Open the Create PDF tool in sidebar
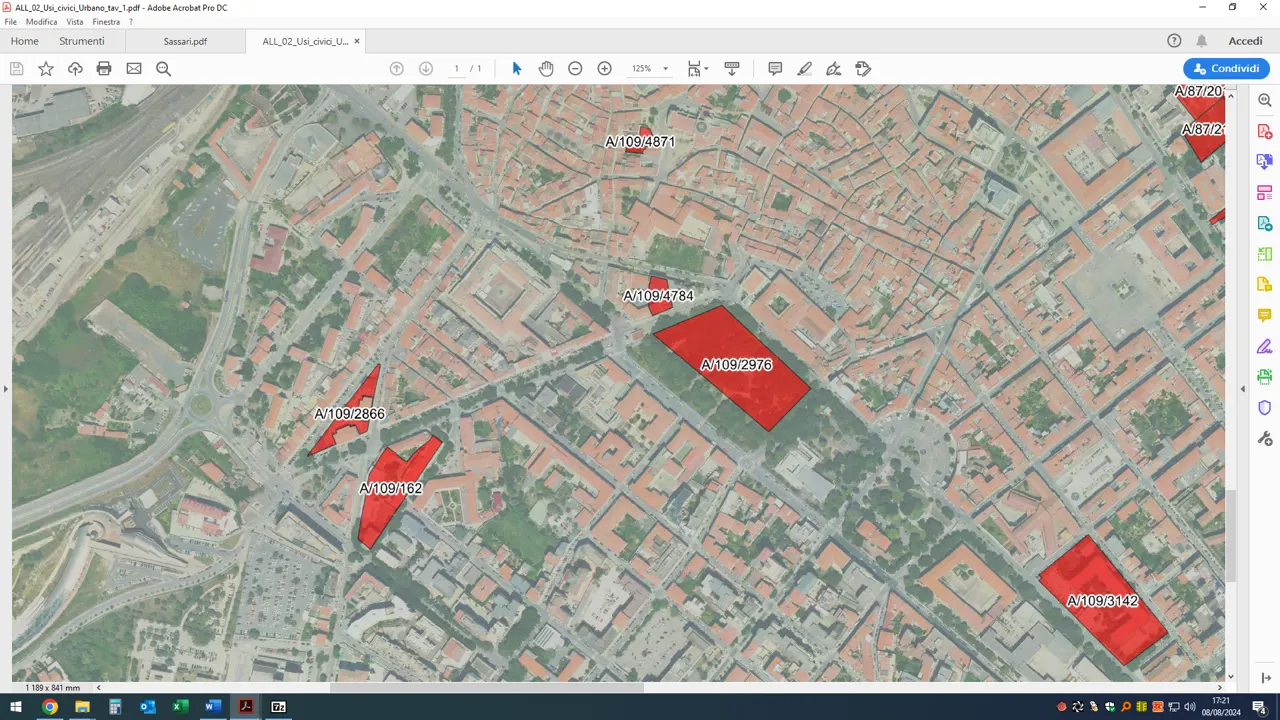This screenshot has height=720, width=1280. pyautogui.click(x=1264, y=131)
